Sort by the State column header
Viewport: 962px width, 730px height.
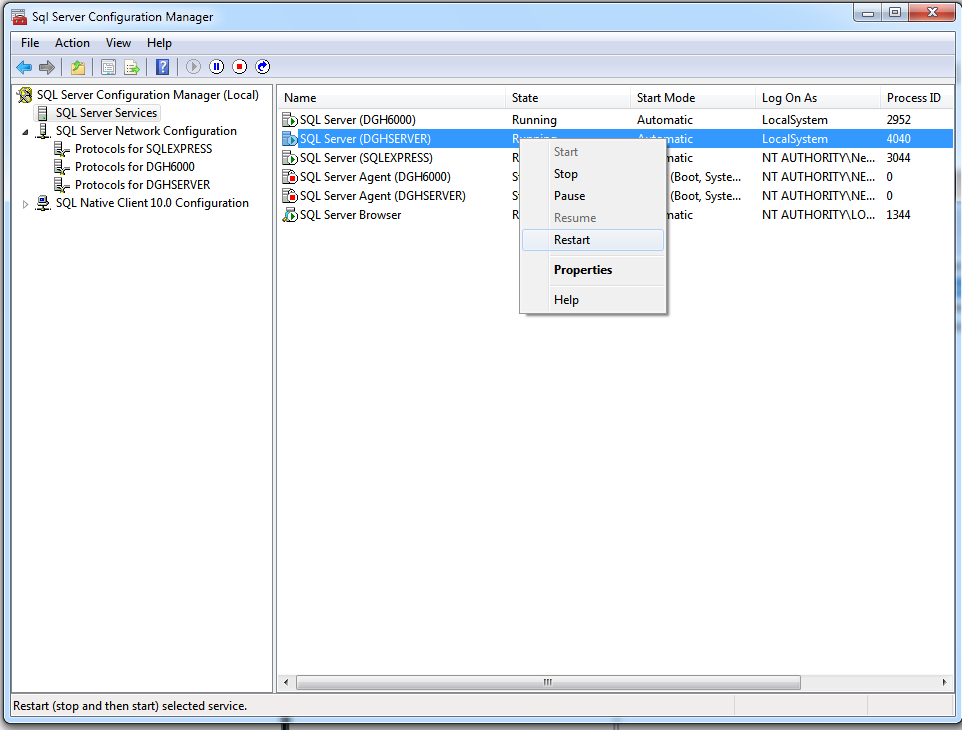click(568, 98)
